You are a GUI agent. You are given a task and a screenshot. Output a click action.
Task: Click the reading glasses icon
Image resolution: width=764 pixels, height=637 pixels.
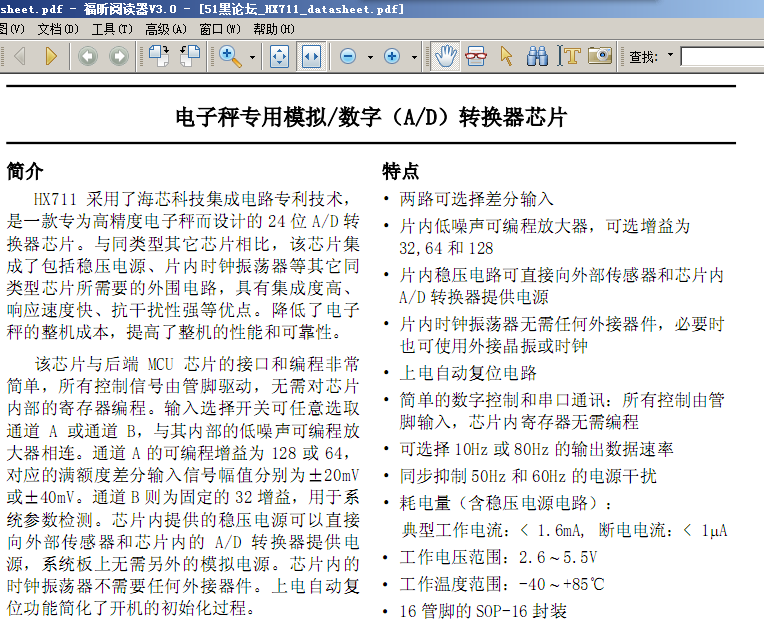pyautogui.click(x=476, y=56)
